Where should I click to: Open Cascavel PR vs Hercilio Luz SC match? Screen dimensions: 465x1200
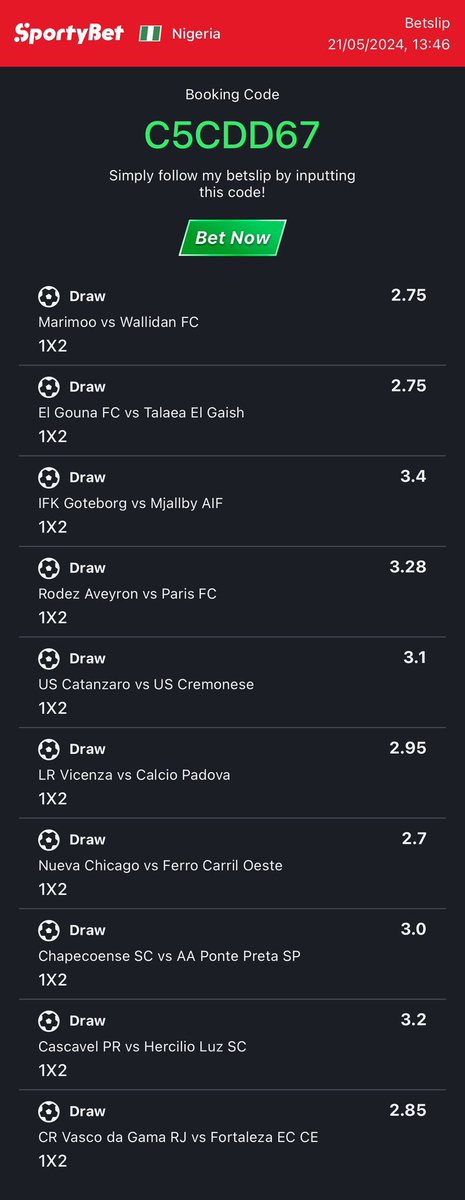click(142, 1046)
